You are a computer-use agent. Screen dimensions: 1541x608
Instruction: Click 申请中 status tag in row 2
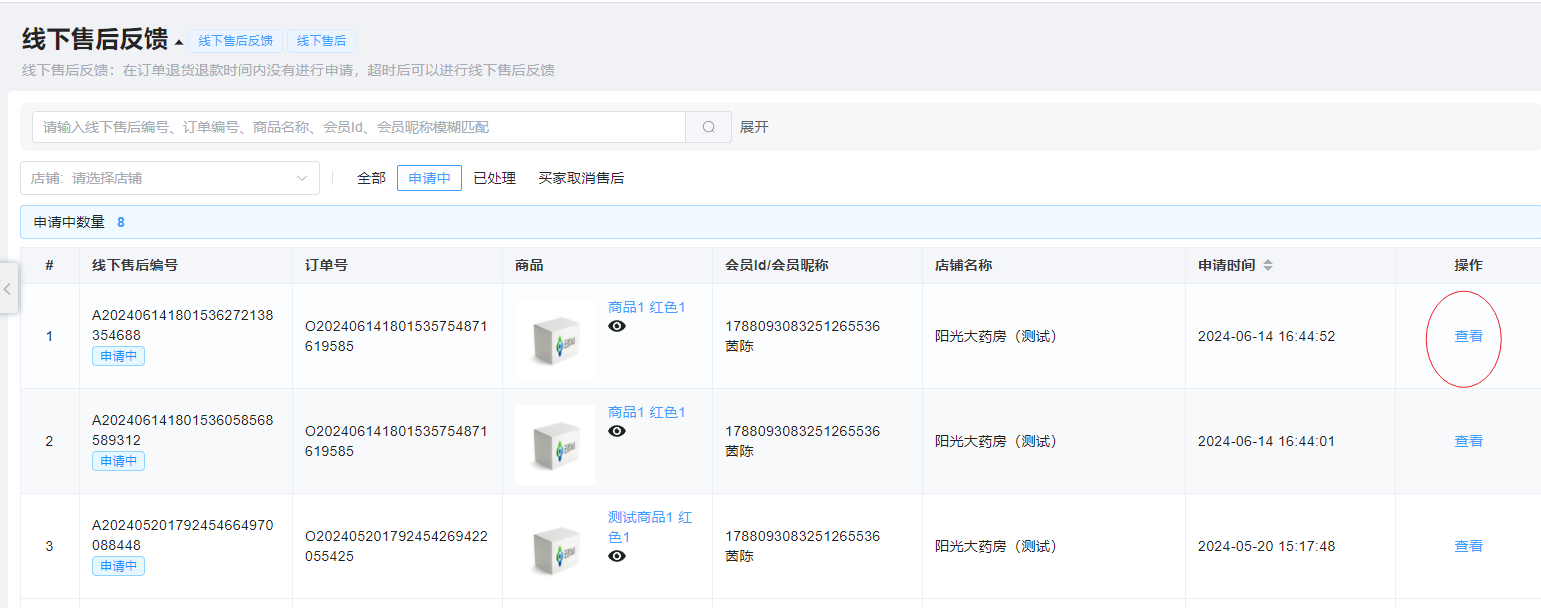tap(118, 461)
